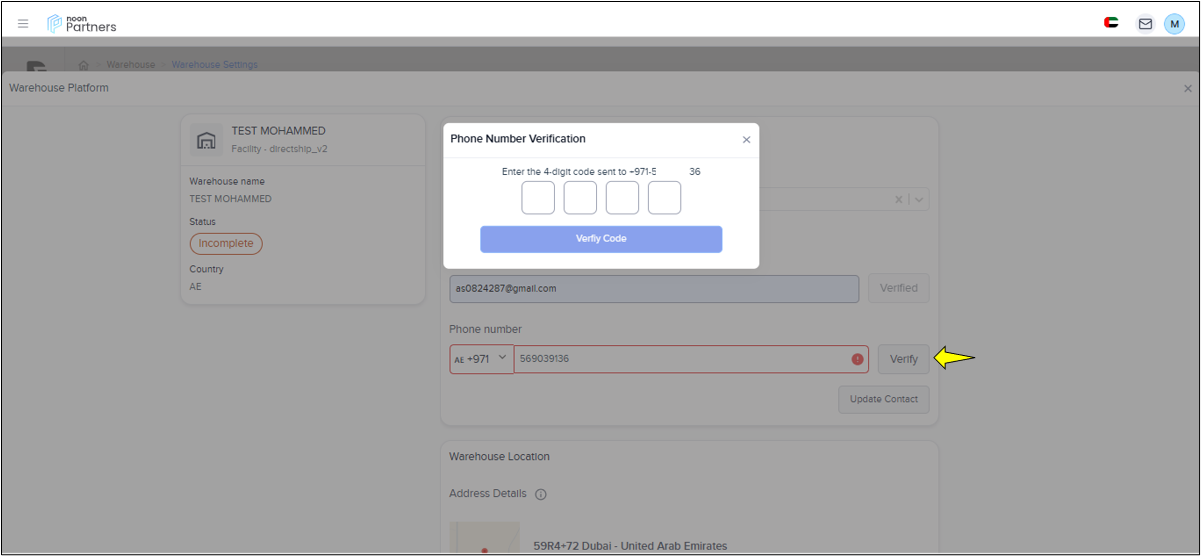Focus the first digit code box
The width and height of the screenshot is (1201, 556).
(x=538, y=198)
